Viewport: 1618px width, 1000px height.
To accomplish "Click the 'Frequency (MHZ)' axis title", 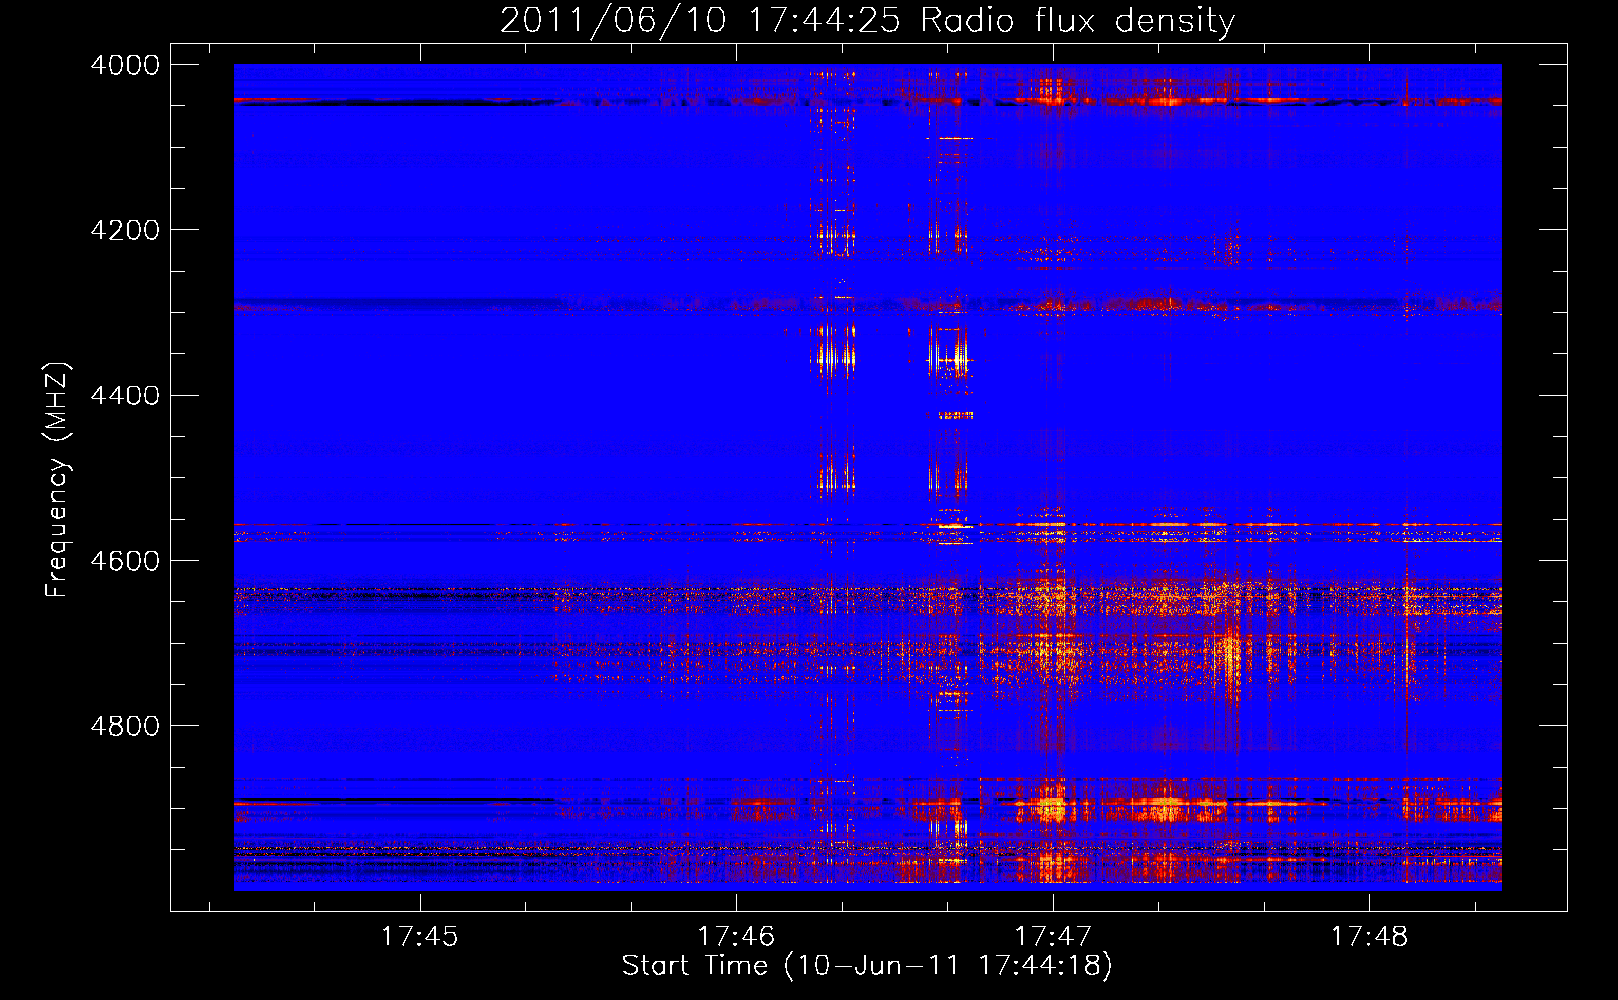I will 58,480.
